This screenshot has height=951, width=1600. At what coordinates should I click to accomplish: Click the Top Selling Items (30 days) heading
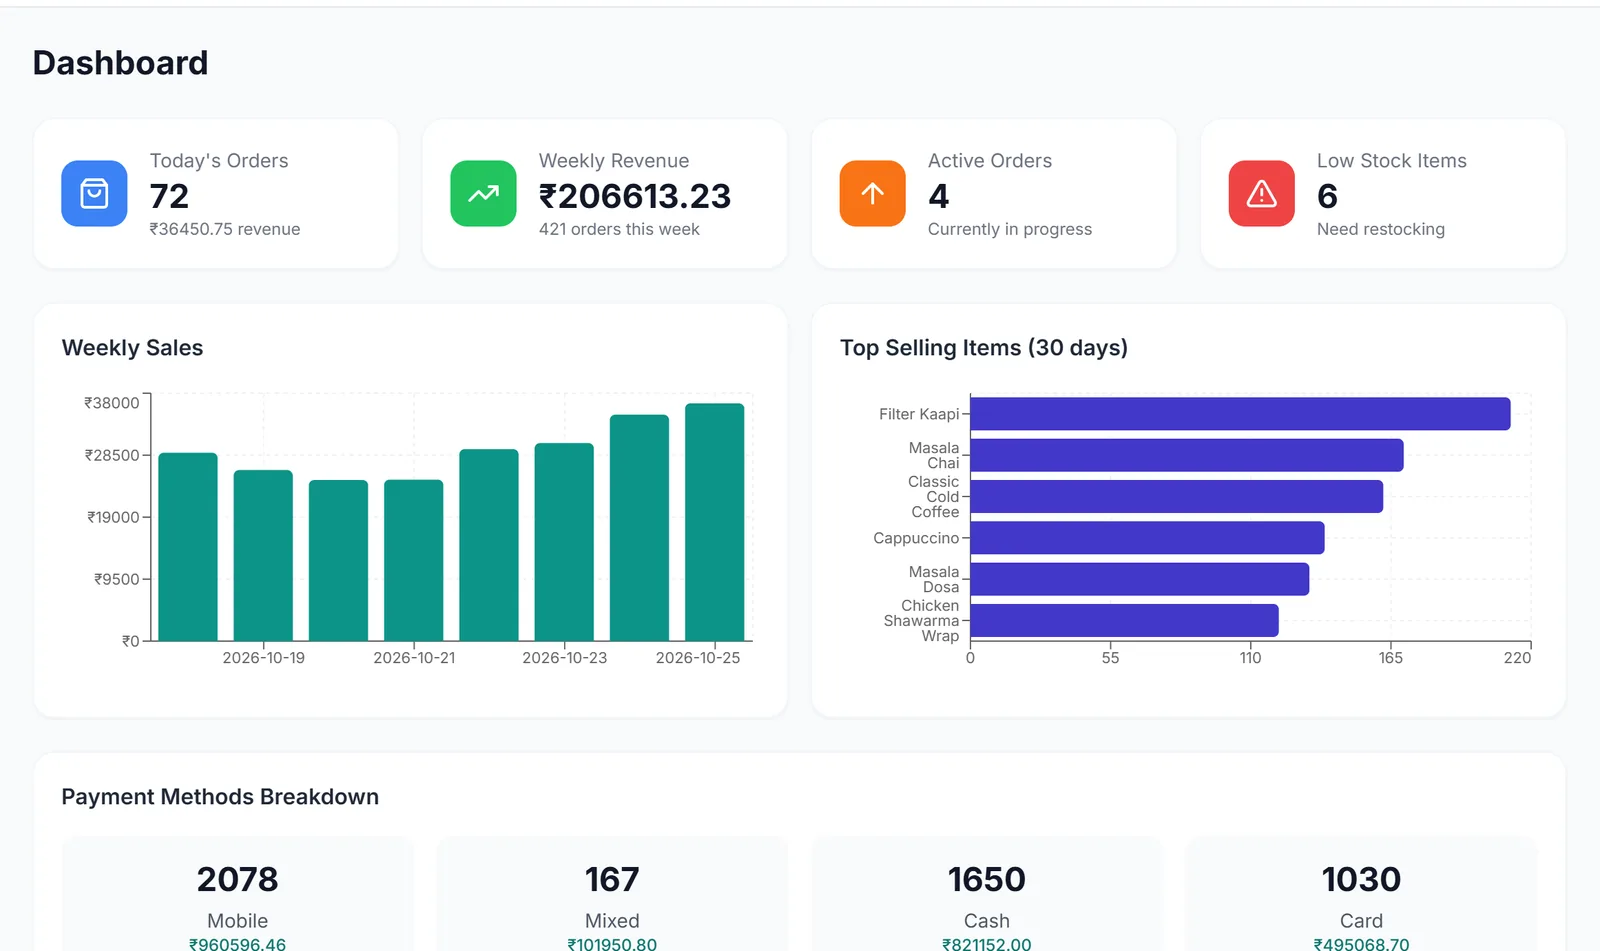pos(984,348)
